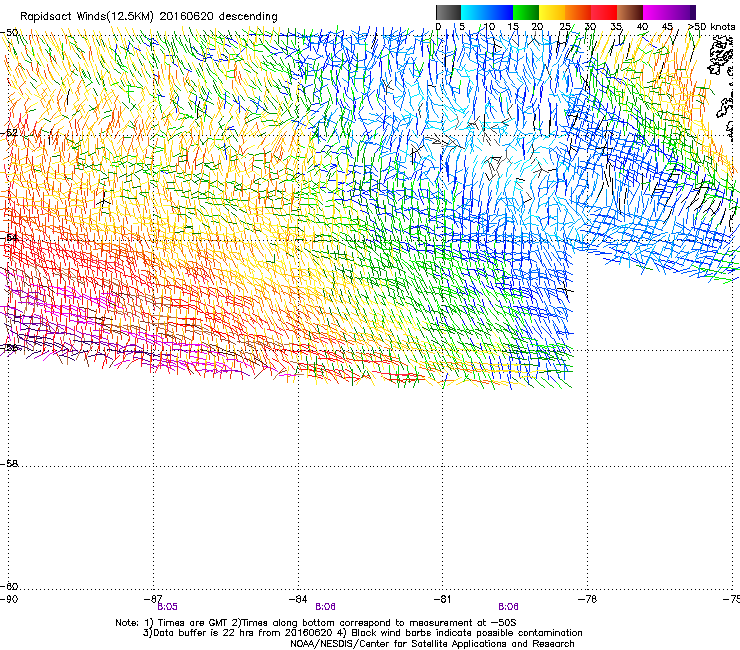740x650 pixels.
Task: Click the longitude axis label '-90'
Action: pos(9,599)
